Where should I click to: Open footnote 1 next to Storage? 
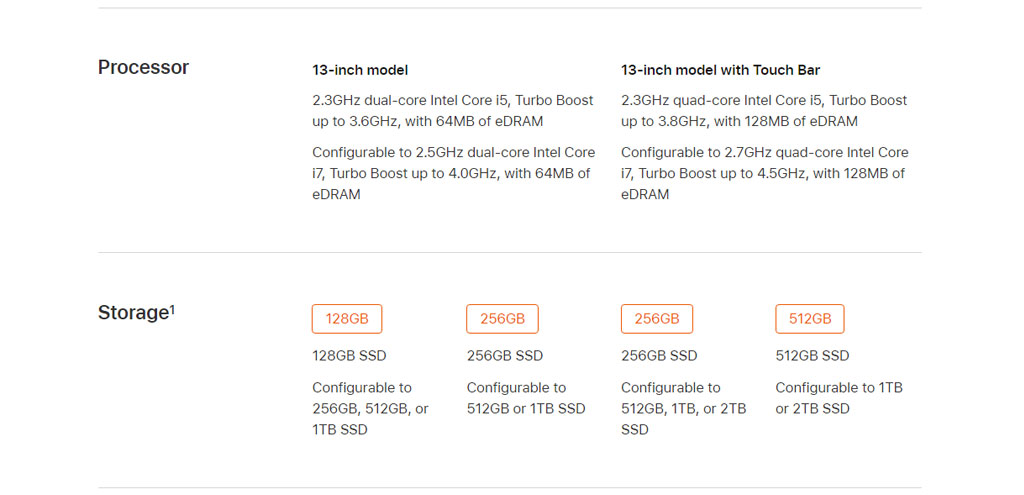(172, 309)
